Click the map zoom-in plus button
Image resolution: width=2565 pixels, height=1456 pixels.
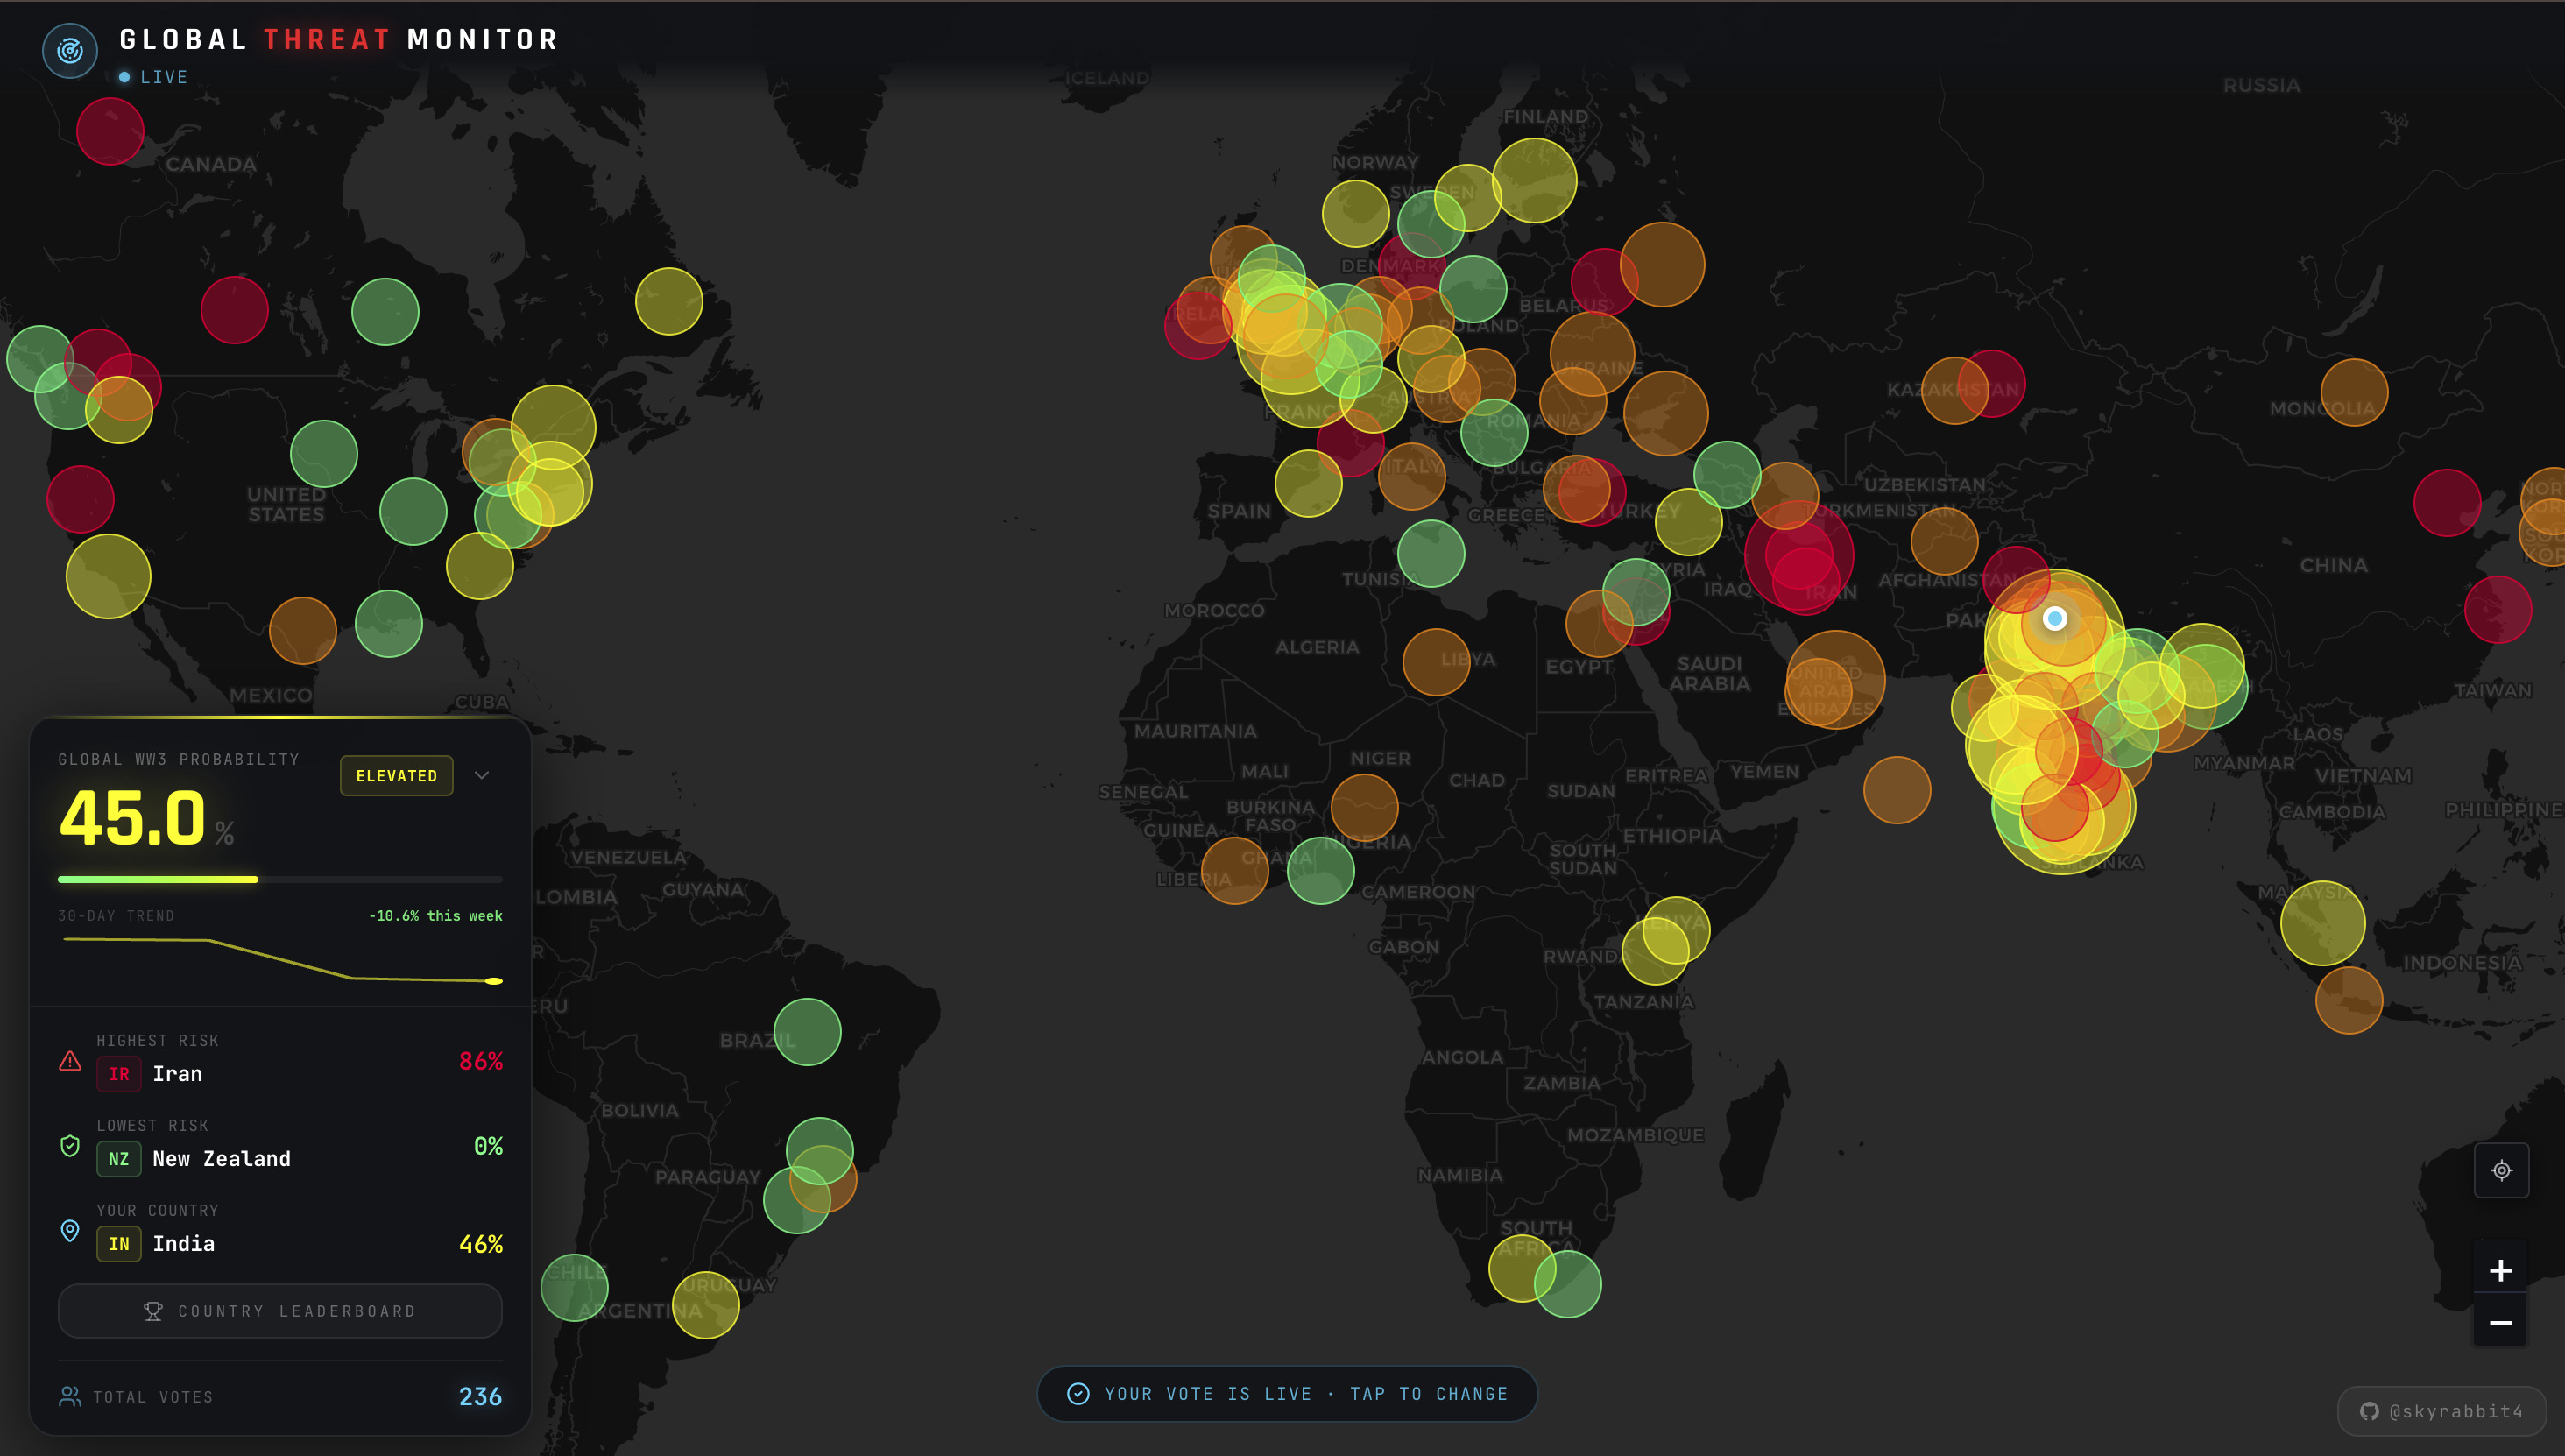[2501, 1270]
